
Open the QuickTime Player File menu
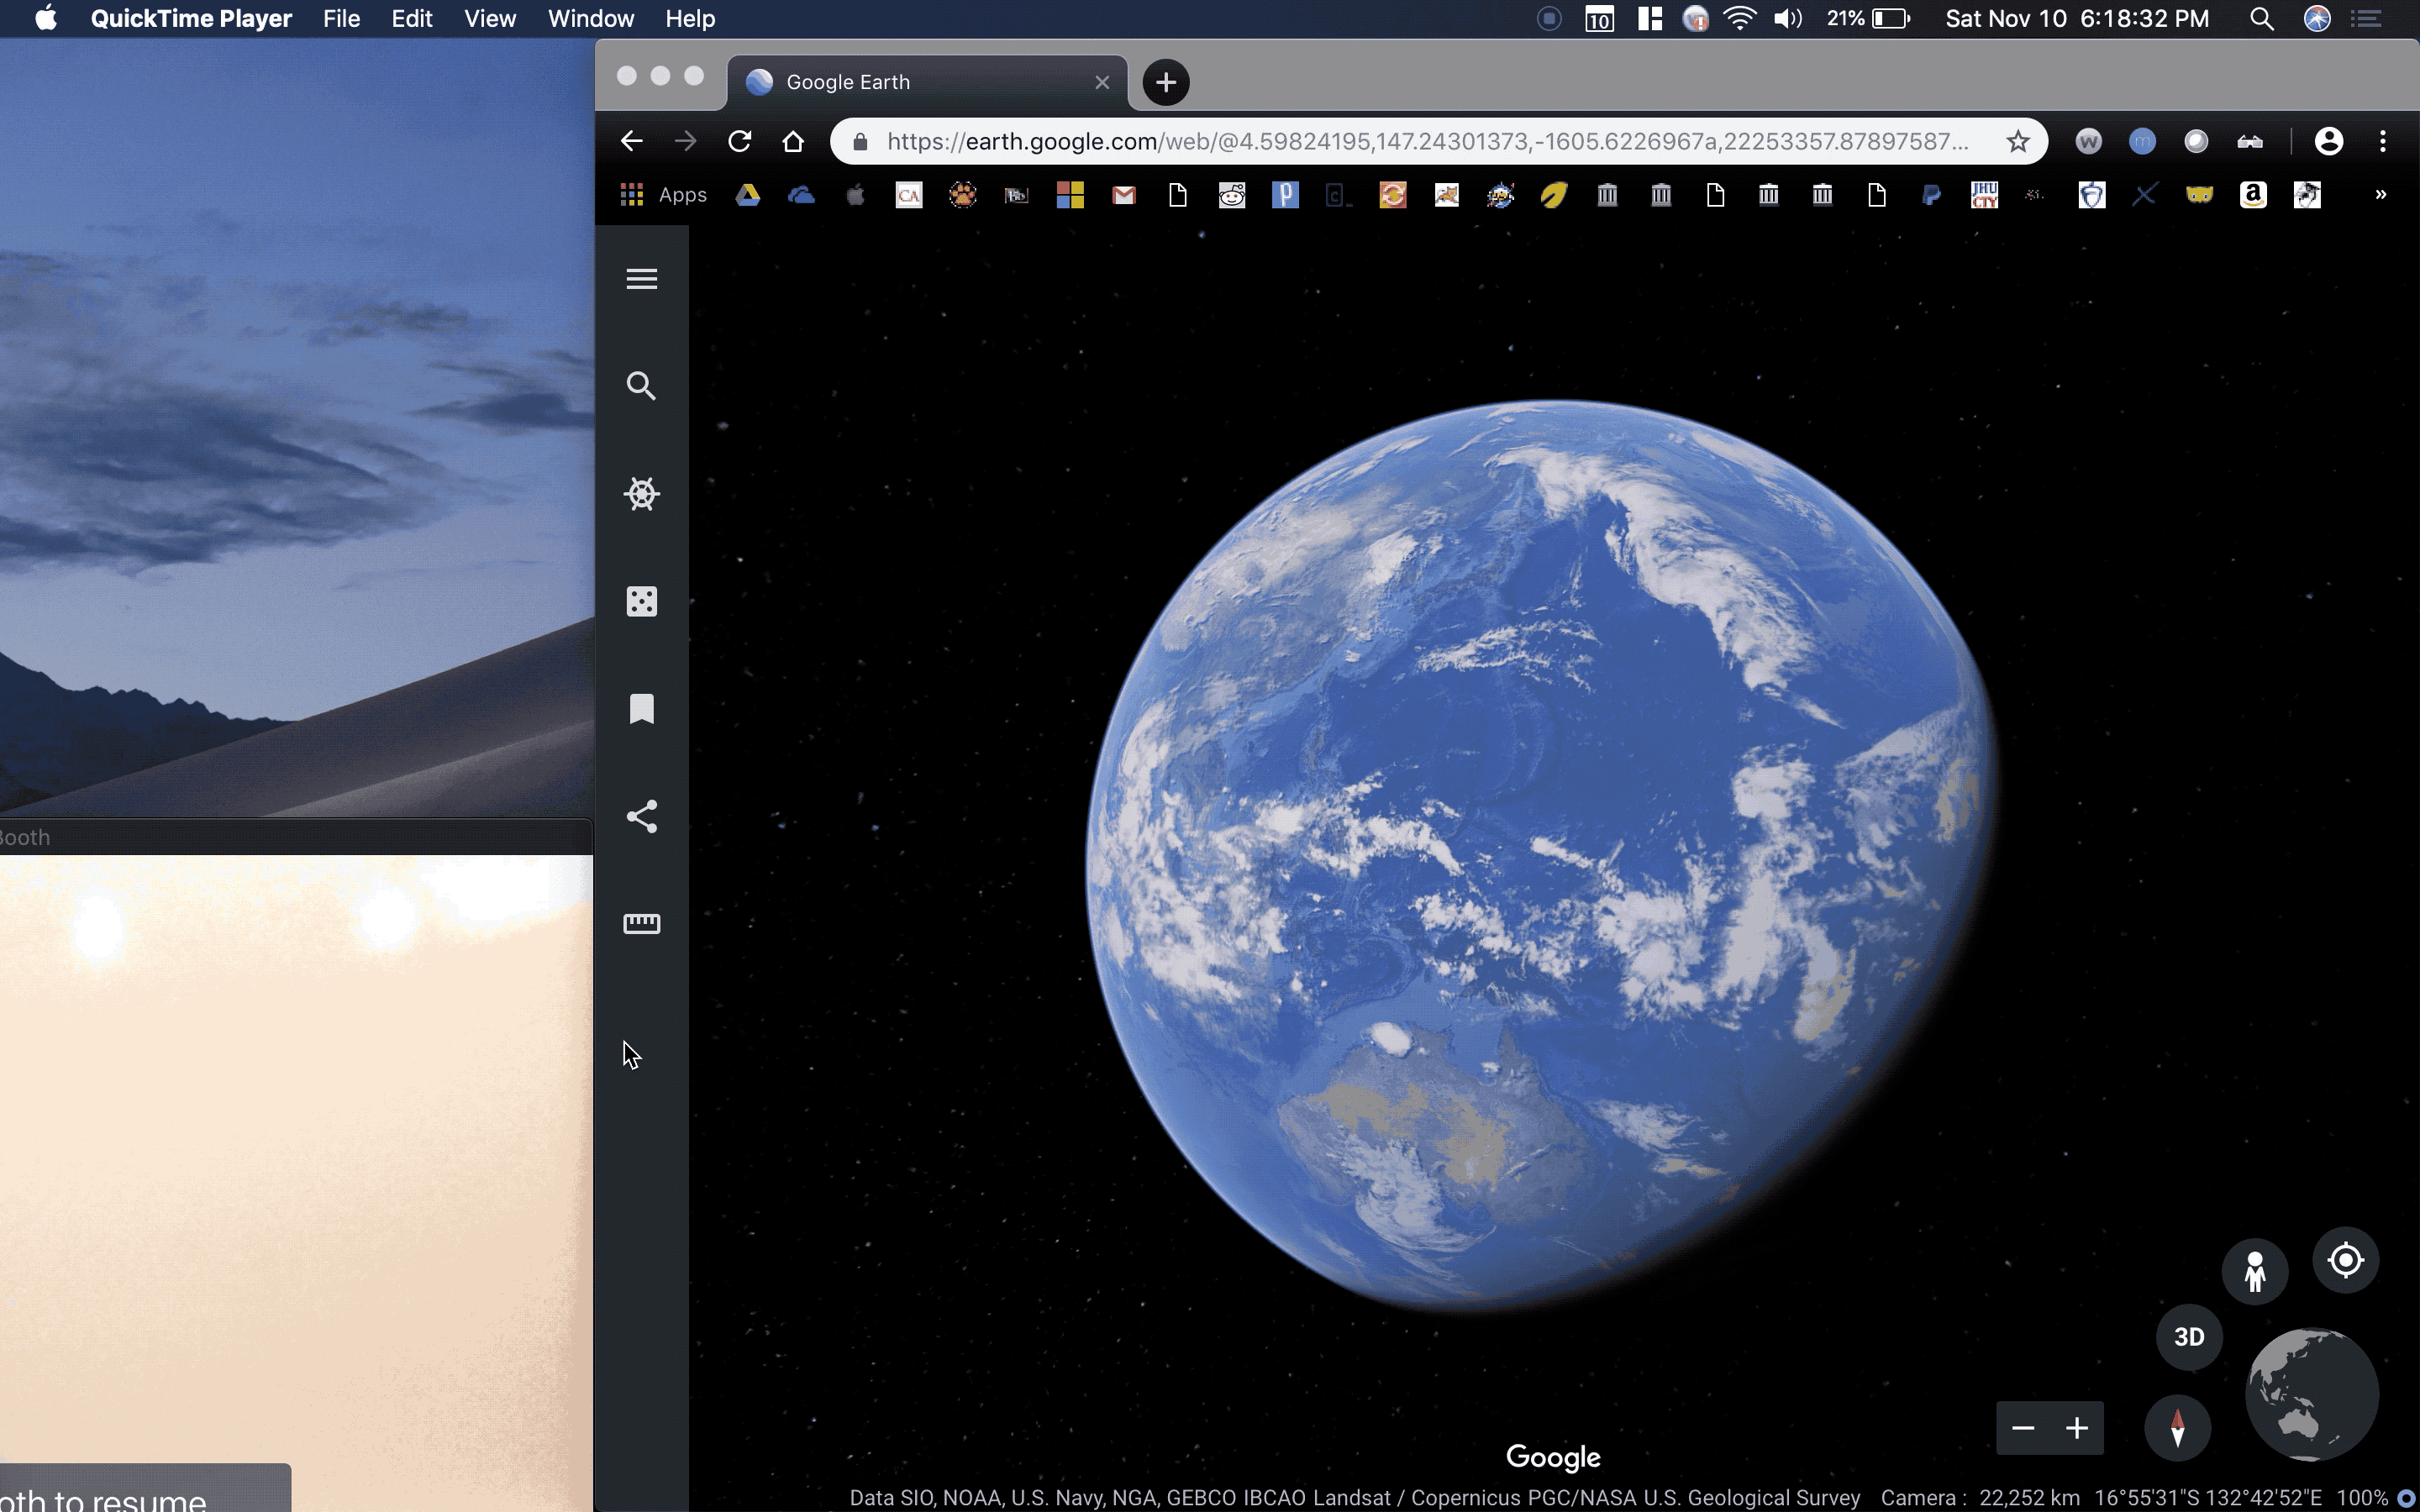341,19
